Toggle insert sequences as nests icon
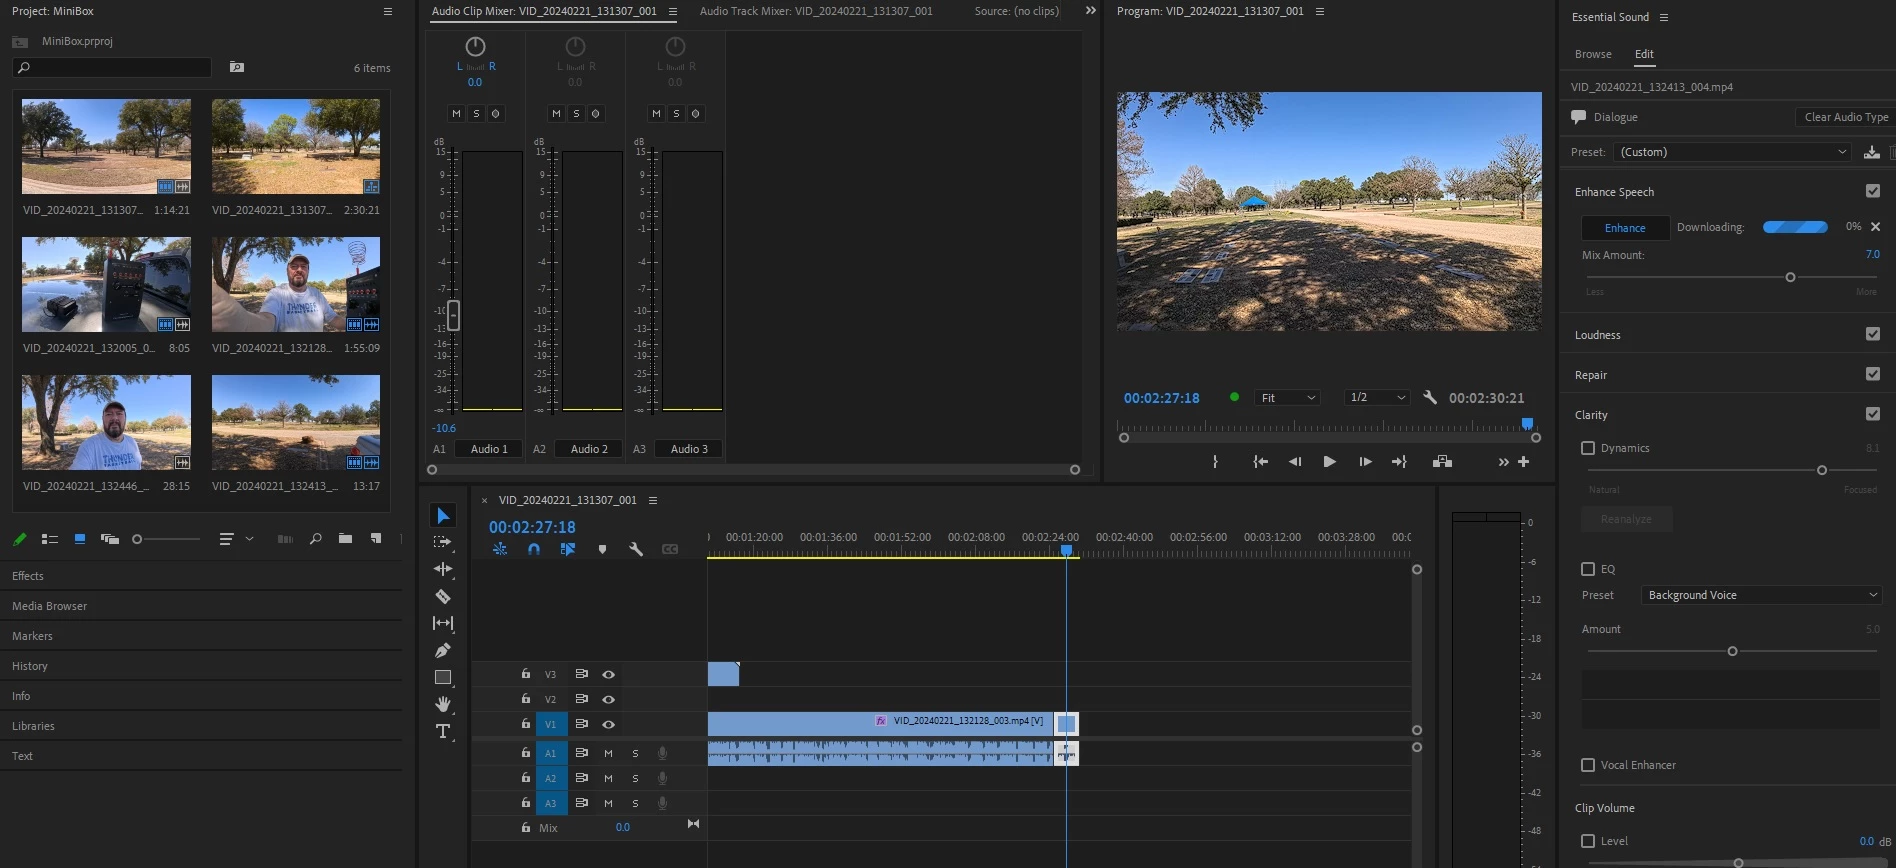The width and height of the screenshot is (1896, 868). coord(500,549)
